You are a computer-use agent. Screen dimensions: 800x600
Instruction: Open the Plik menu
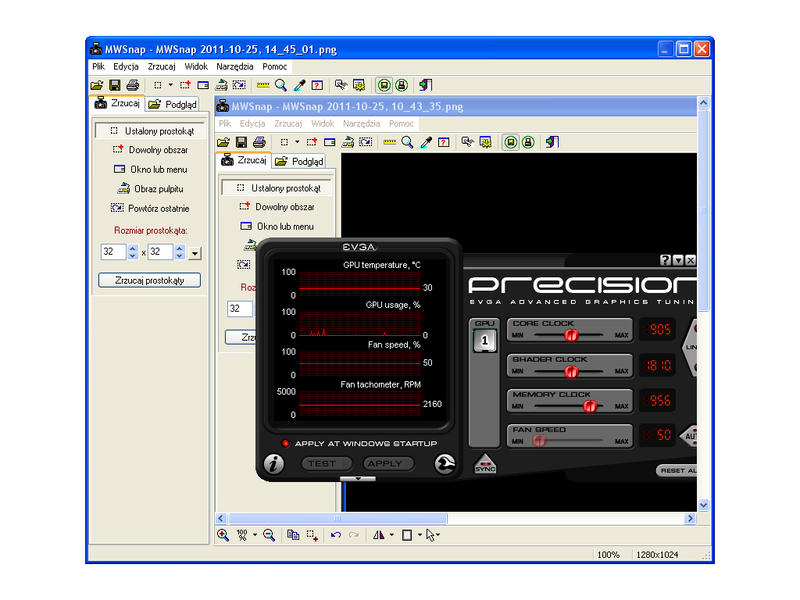[98, 66]
